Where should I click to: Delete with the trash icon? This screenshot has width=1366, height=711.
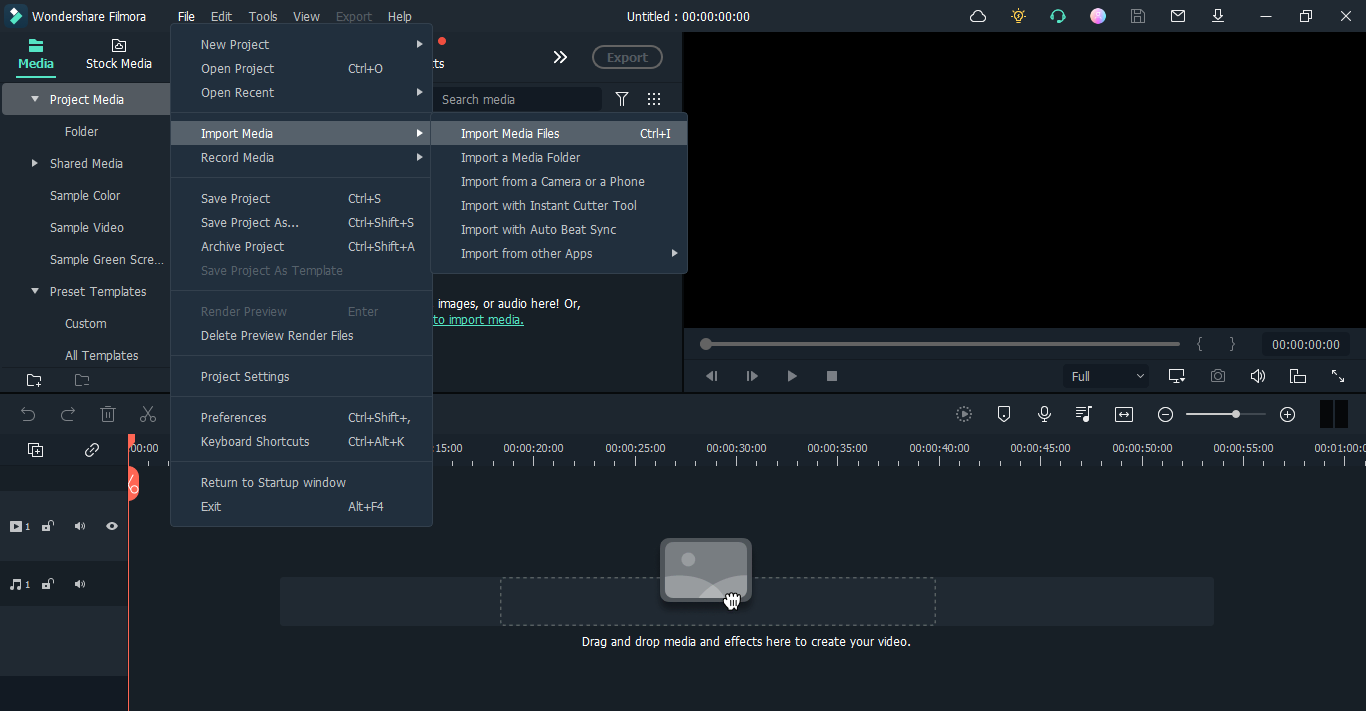tap(108, 414)
